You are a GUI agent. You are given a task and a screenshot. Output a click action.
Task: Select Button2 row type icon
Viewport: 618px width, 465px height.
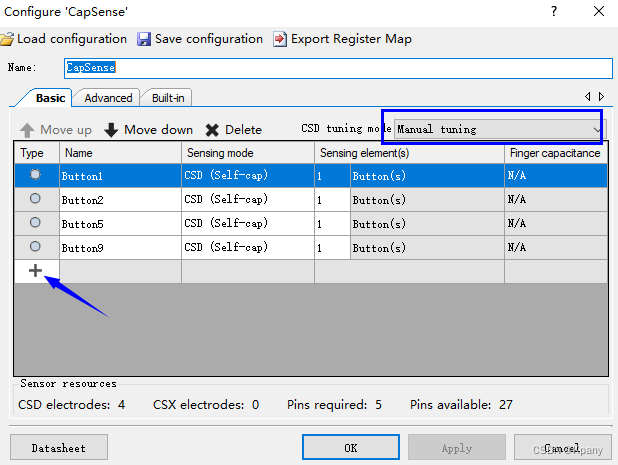click(x=35, y=198)
